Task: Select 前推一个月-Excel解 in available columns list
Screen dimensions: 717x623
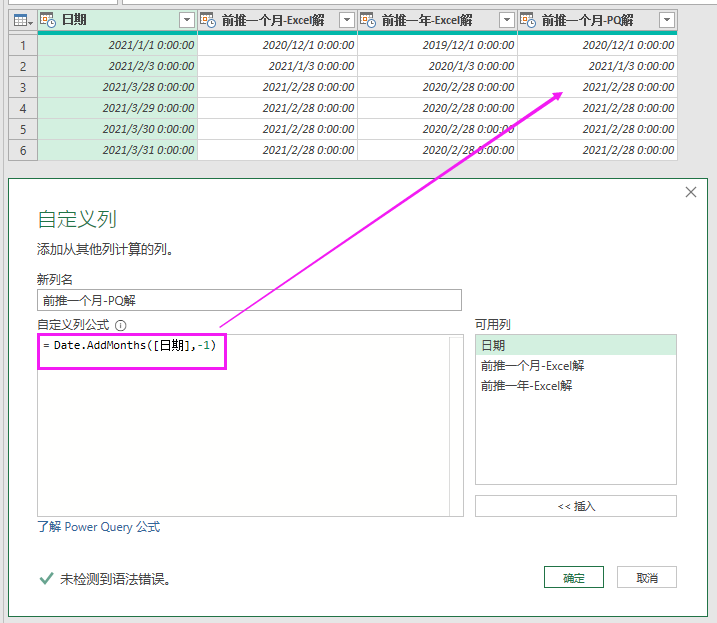Action: pyautogui.click(x=576, y=365)
